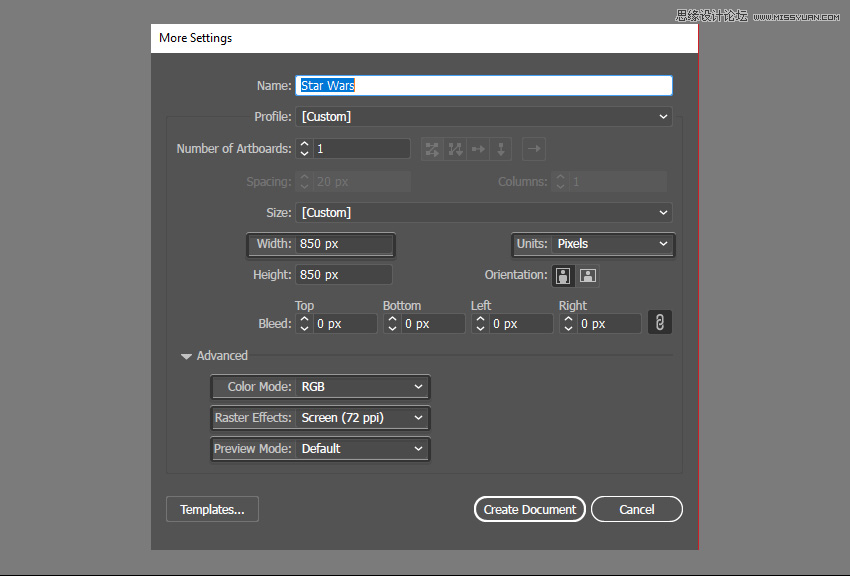Open the Templates button
Viewport: 850px width, 576px height.
212,509
